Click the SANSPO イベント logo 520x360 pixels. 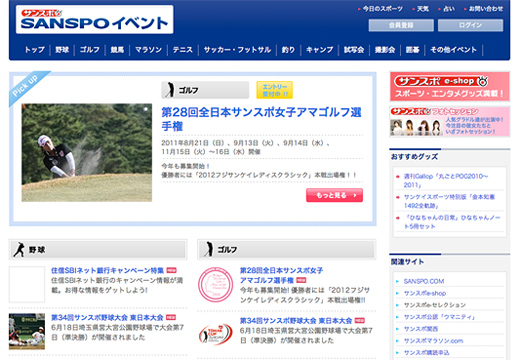[95, 19]
